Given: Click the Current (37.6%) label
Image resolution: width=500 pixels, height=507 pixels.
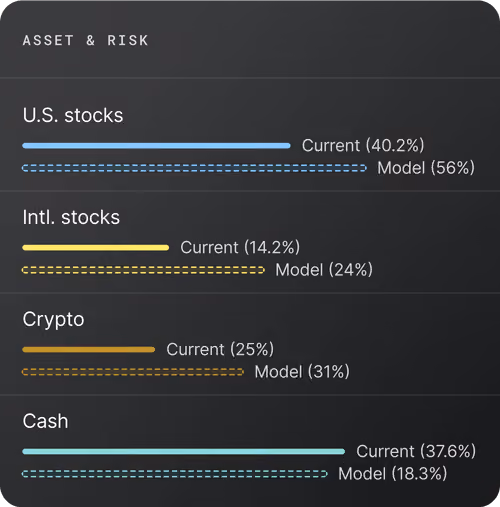Looking at the screenshot, I should [416, 451].
